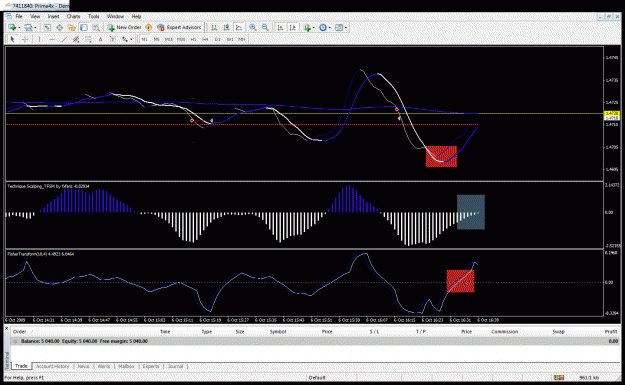This screenshot has height=385, width=625.
Task: Open the Charts menu
Action: [x=73, y=16]
